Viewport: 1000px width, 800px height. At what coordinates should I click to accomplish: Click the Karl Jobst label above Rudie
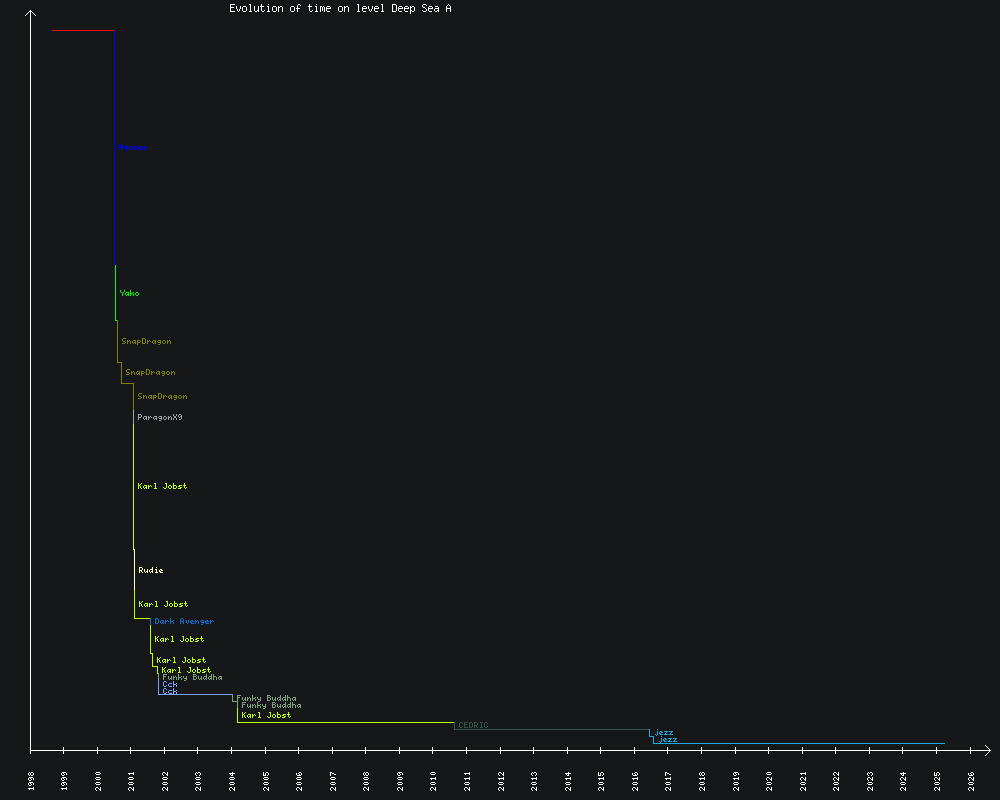[x=162, y=486]
